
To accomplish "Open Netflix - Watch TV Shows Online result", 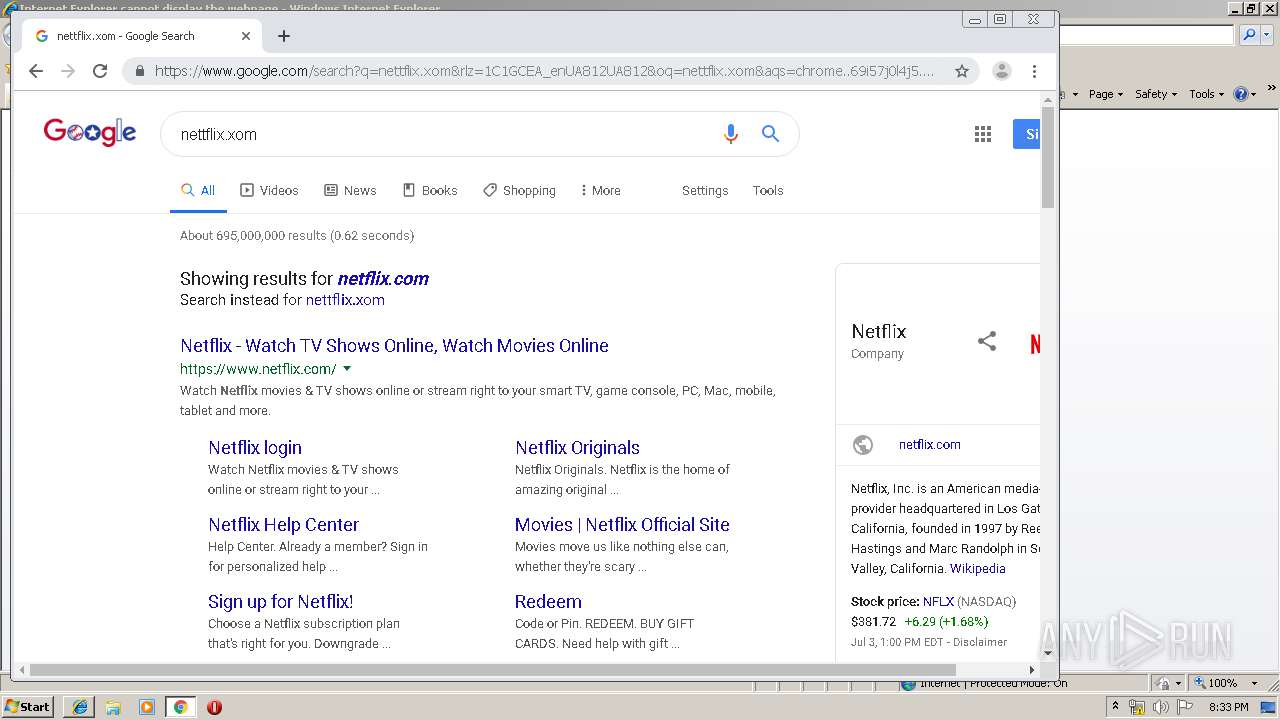I will click(x=394, y=345).
